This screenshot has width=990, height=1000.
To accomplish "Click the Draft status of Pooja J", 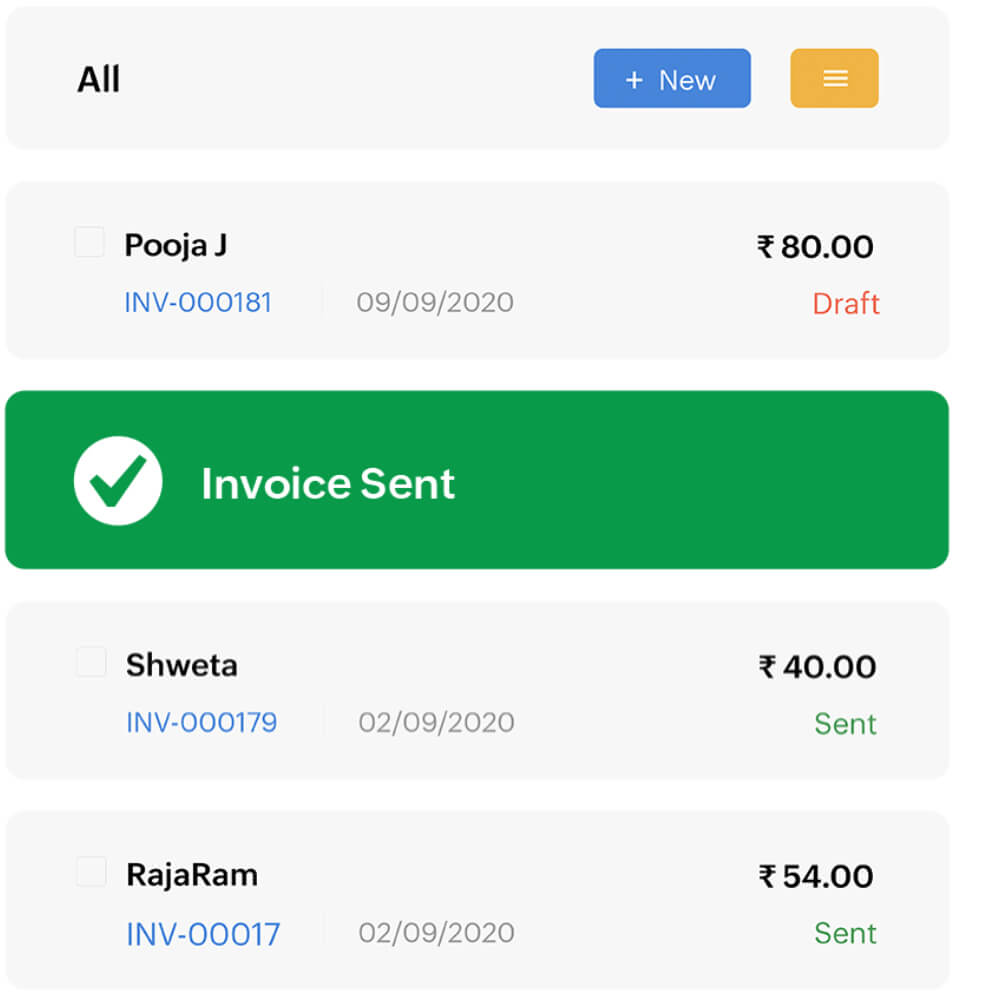I will click(846, 304).
